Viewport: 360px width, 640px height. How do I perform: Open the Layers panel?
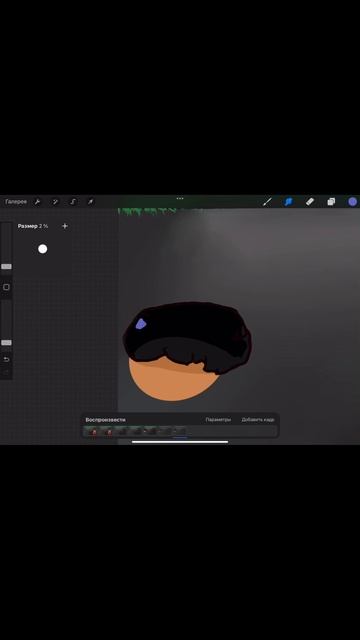(x=331, y=202)
